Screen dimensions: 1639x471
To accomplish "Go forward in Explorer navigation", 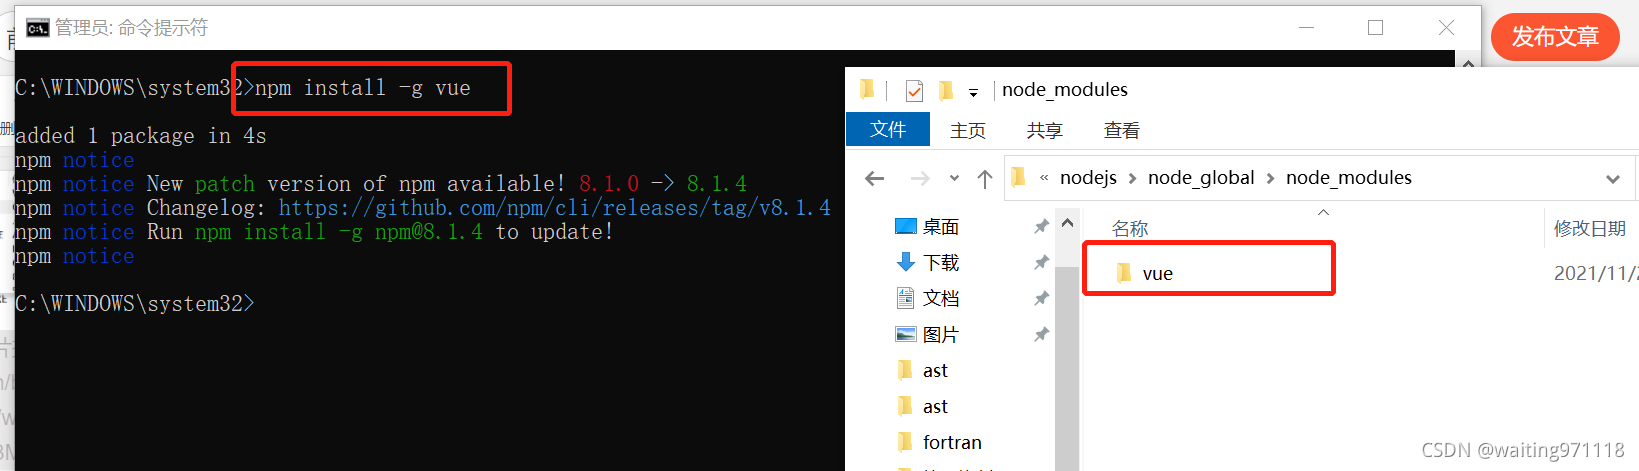I will [x=920, y=179].
